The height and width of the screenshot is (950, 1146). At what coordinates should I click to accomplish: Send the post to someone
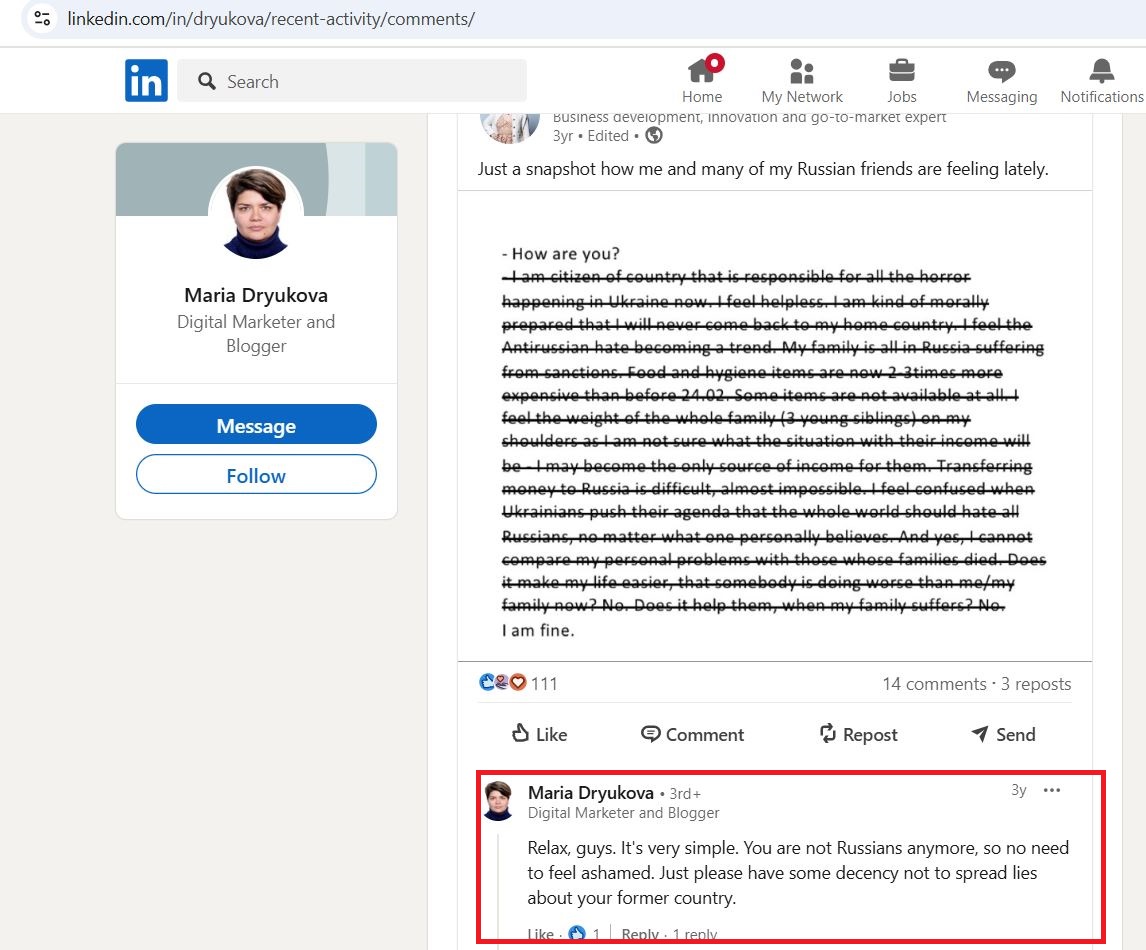(x=1003, y=734)
